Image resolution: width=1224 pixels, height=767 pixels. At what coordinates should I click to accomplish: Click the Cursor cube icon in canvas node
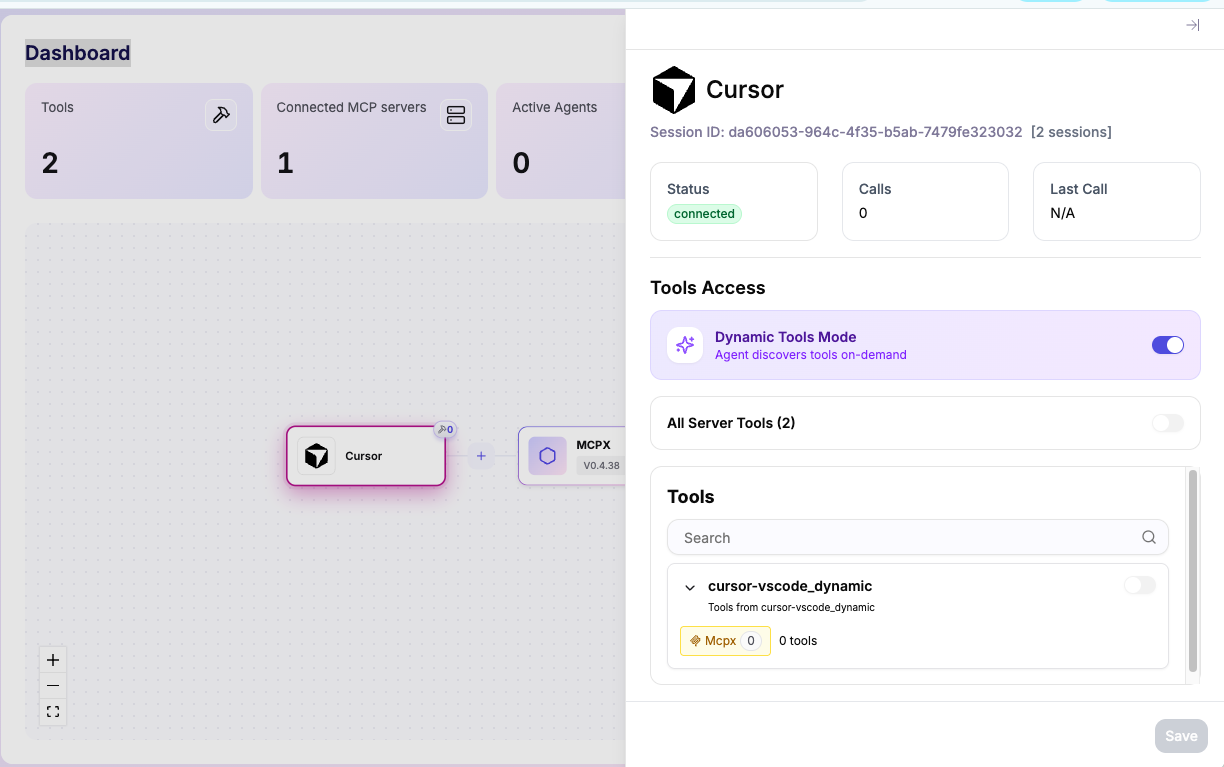316,456
